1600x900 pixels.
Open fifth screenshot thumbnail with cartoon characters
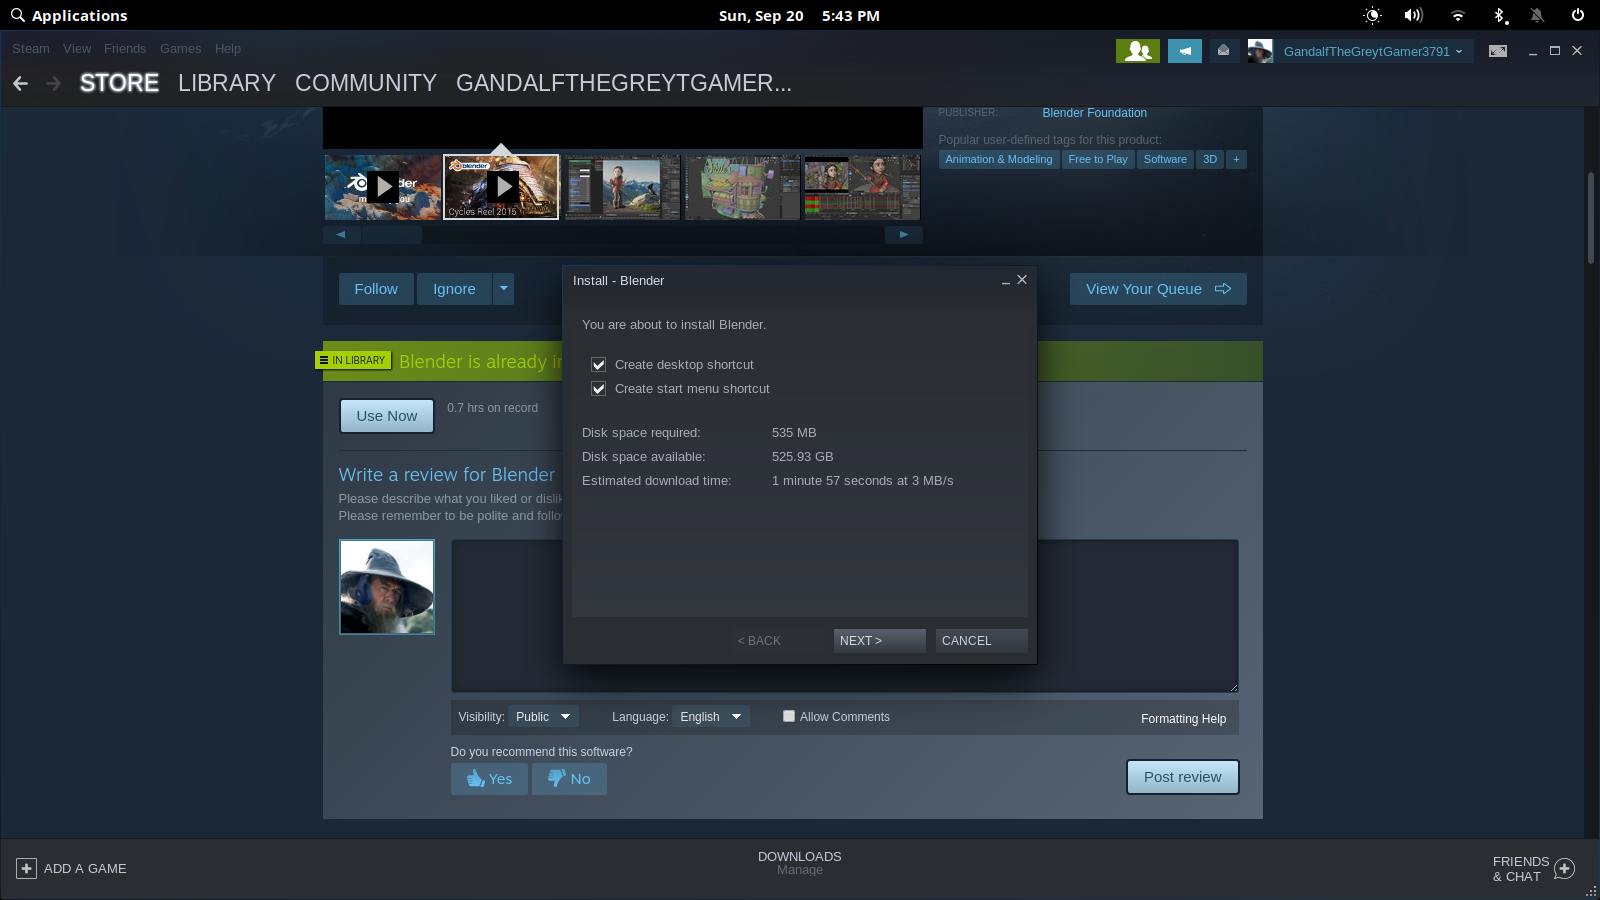click(862, 187)
